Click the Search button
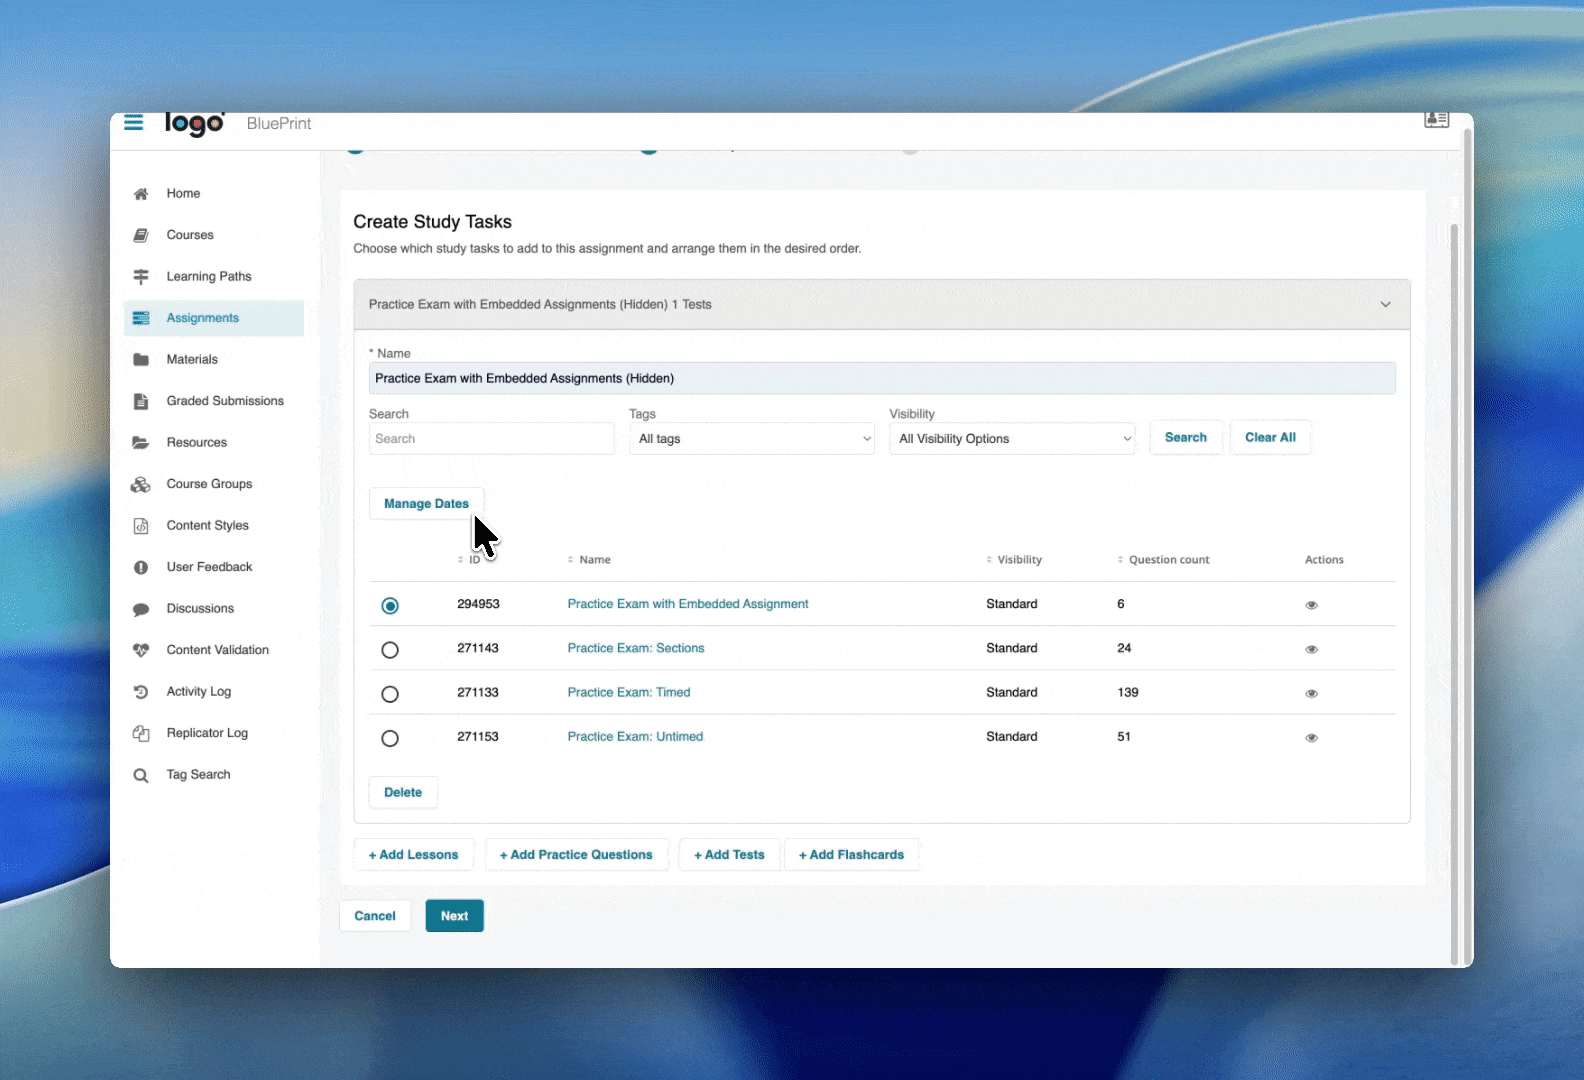This screenshot has height=1080, width=1584. click(1186, 438)
